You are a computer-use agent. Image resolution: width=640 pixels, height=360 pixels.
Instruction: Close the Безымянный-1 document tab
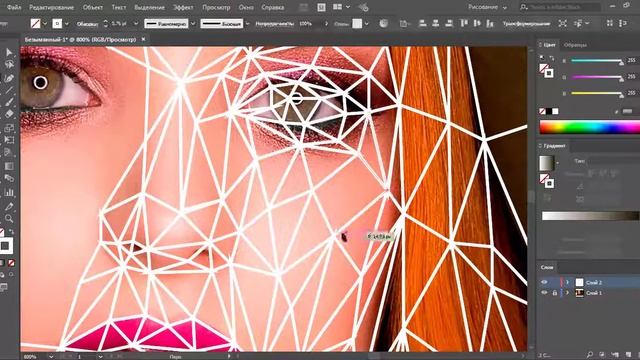click(x=143, y=39)
